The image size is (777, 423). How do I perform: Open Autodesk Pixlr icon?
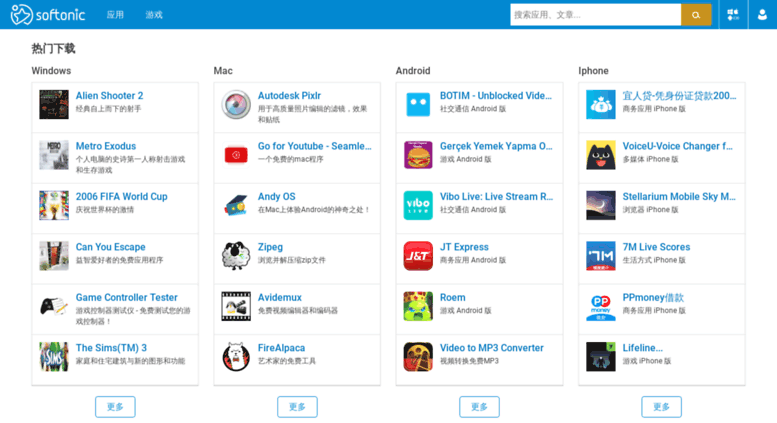point(236,105)
